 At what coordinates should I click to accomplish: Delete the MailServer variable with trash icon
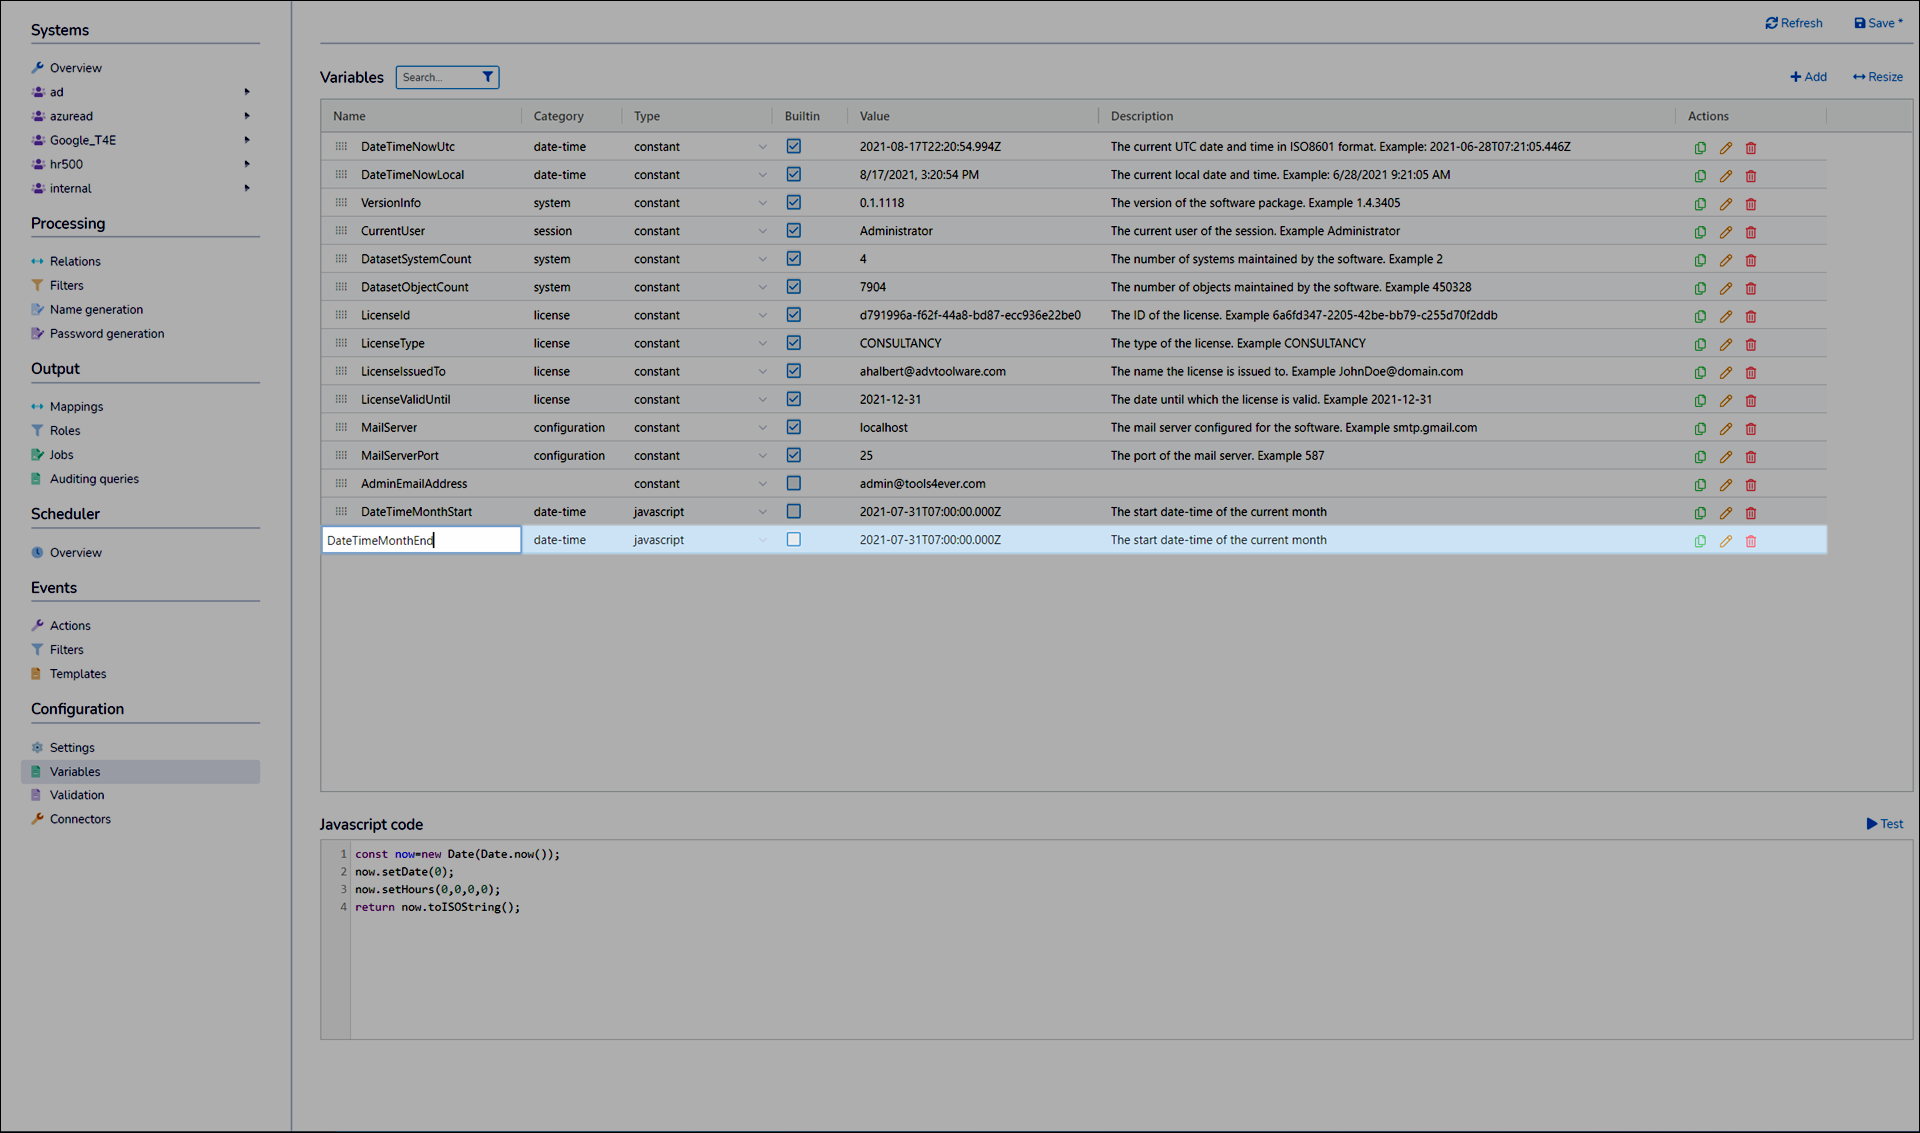tap(1751, 428)
